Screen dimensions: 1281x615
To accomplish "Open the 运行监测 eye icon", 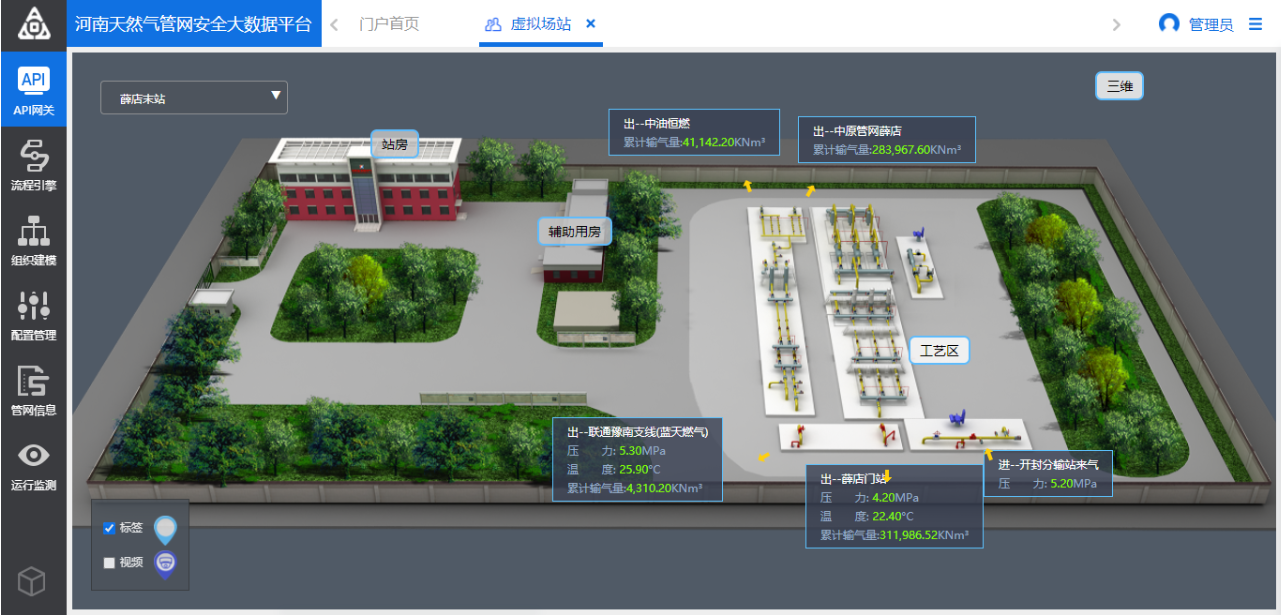I will click(33, 456).
